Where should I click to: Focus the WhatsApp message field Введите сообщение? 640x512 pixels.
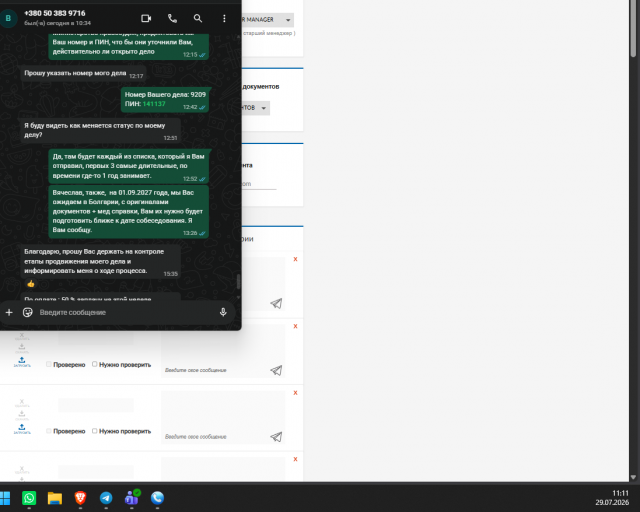(127, 312)
